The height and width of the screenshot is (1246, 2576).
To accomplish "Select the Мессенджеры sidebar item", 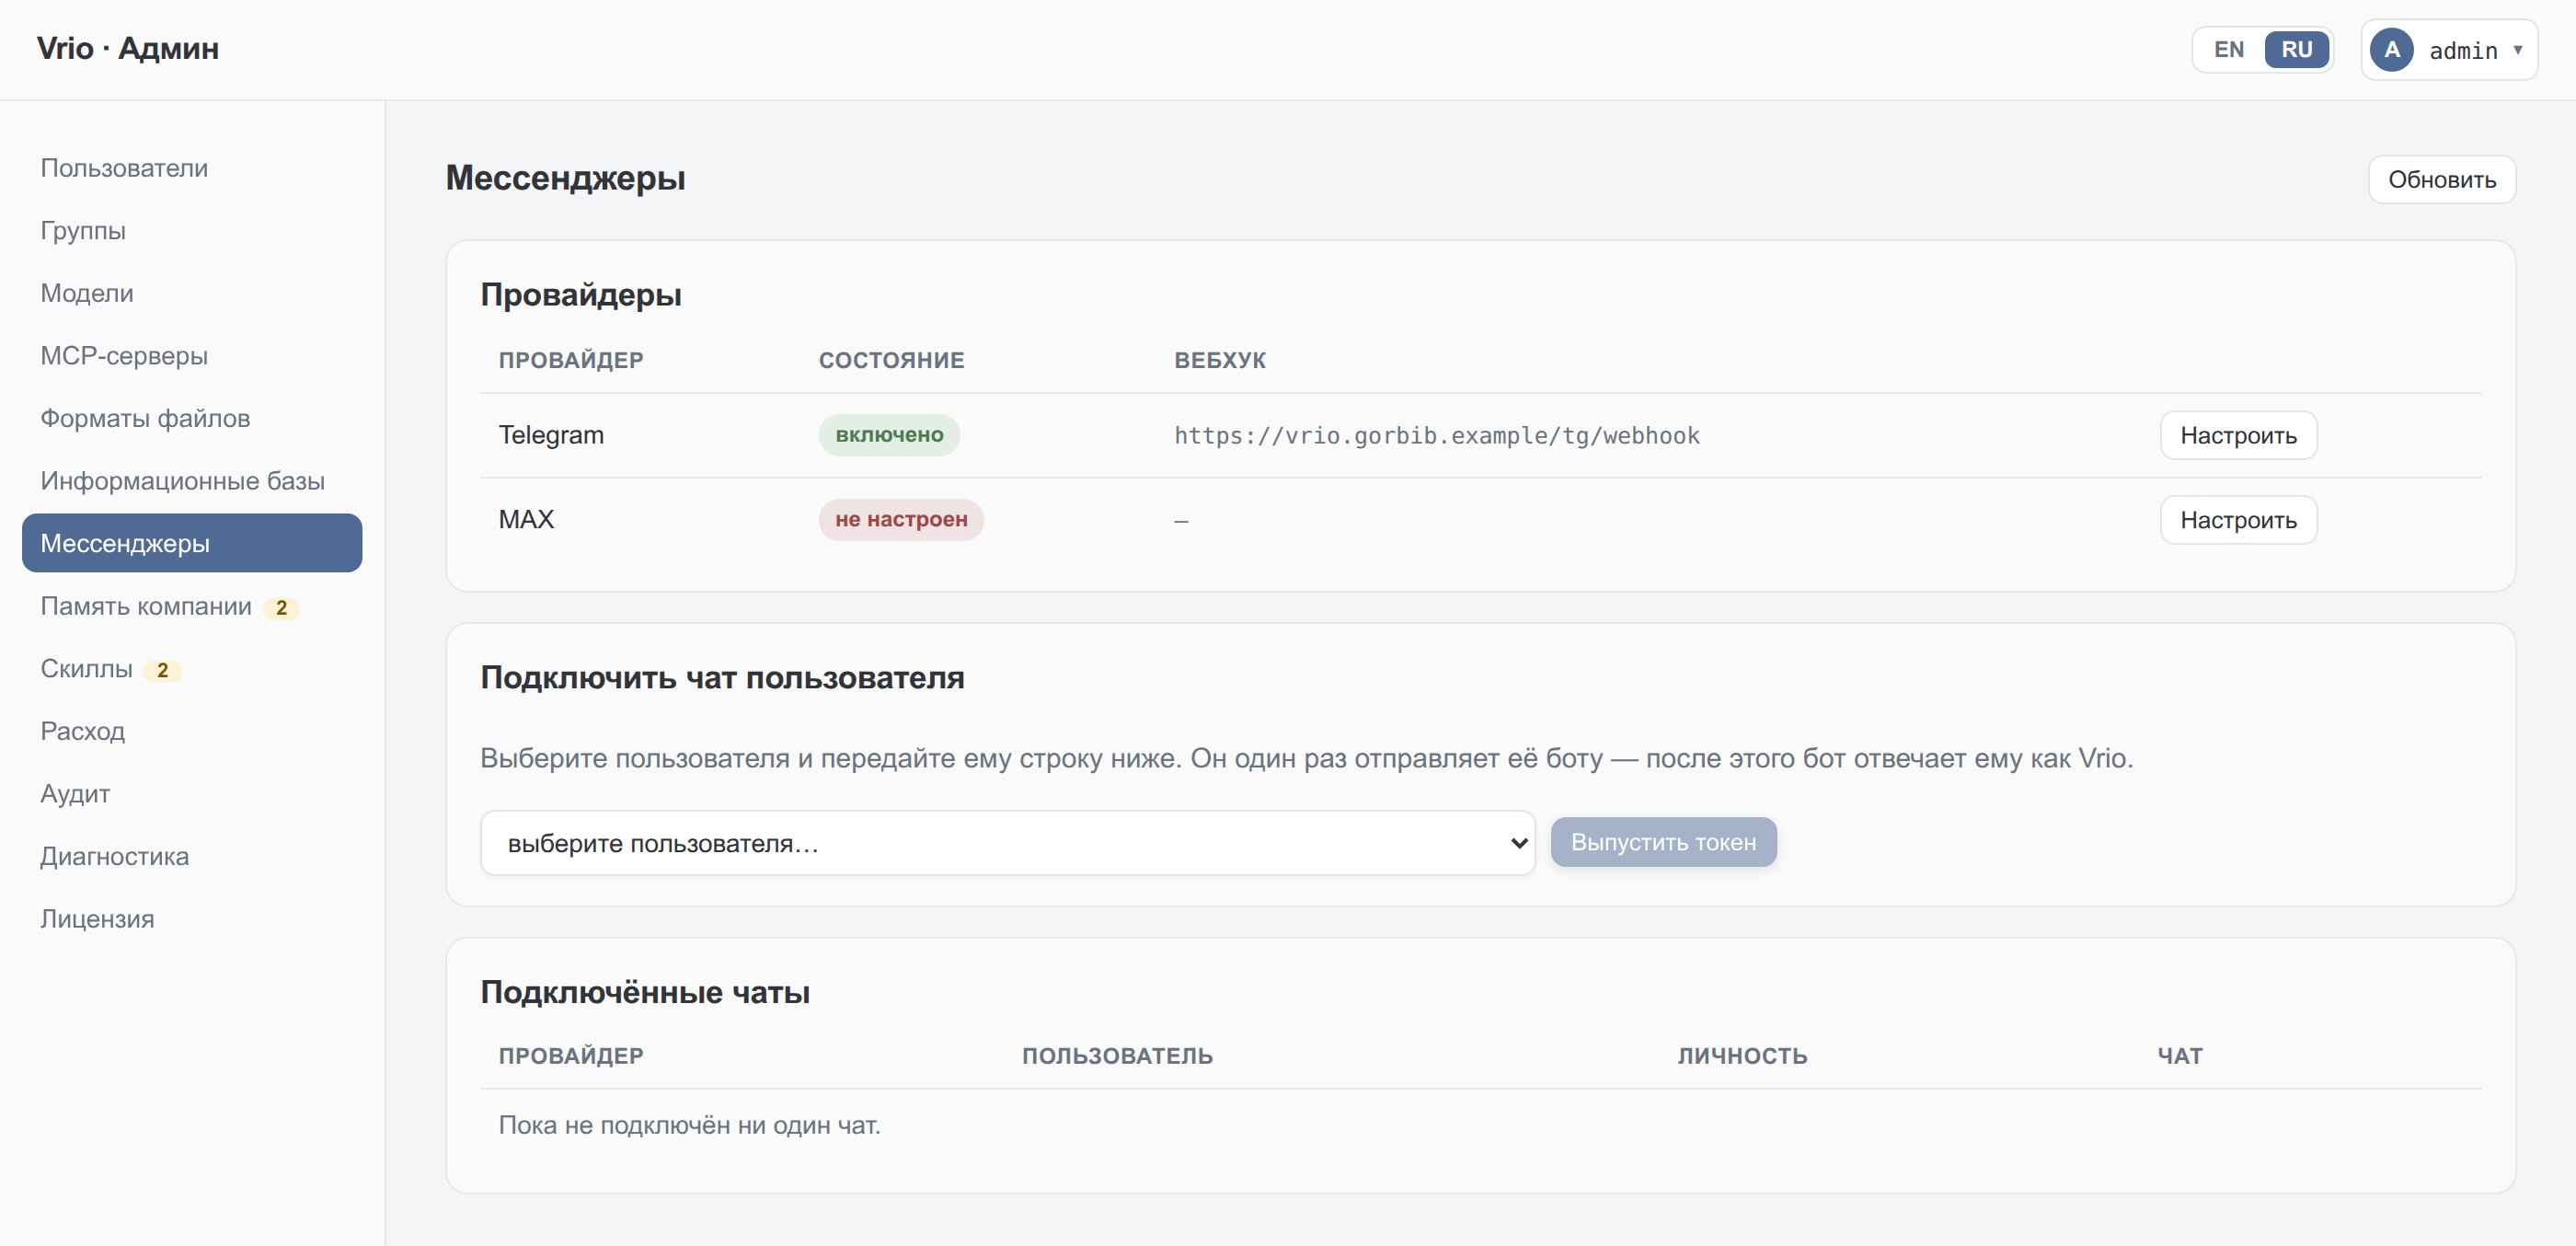I will pyautogui.click(x=192, y=543).
